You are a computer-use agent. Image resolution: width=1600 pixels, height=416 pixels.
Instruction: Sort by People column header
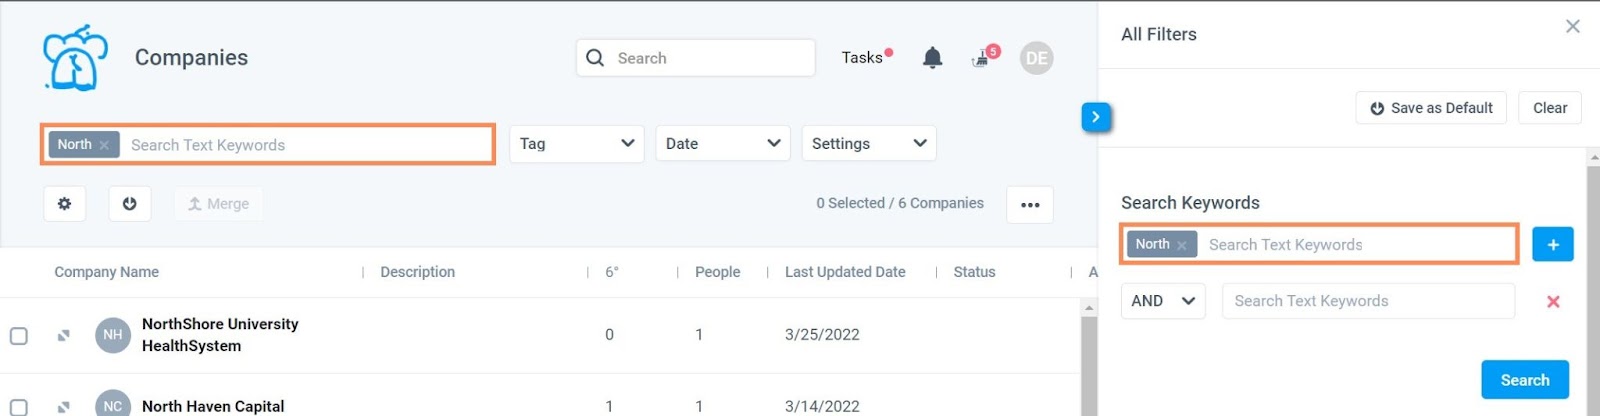pyautogui.click(x=718, y=272)
